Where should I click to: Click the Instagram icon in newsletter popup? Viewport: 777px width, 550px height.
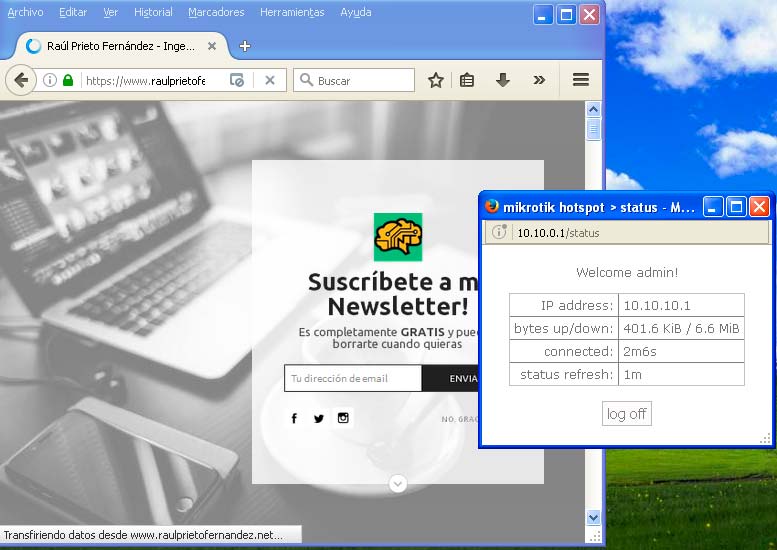[x=343, y=418]
